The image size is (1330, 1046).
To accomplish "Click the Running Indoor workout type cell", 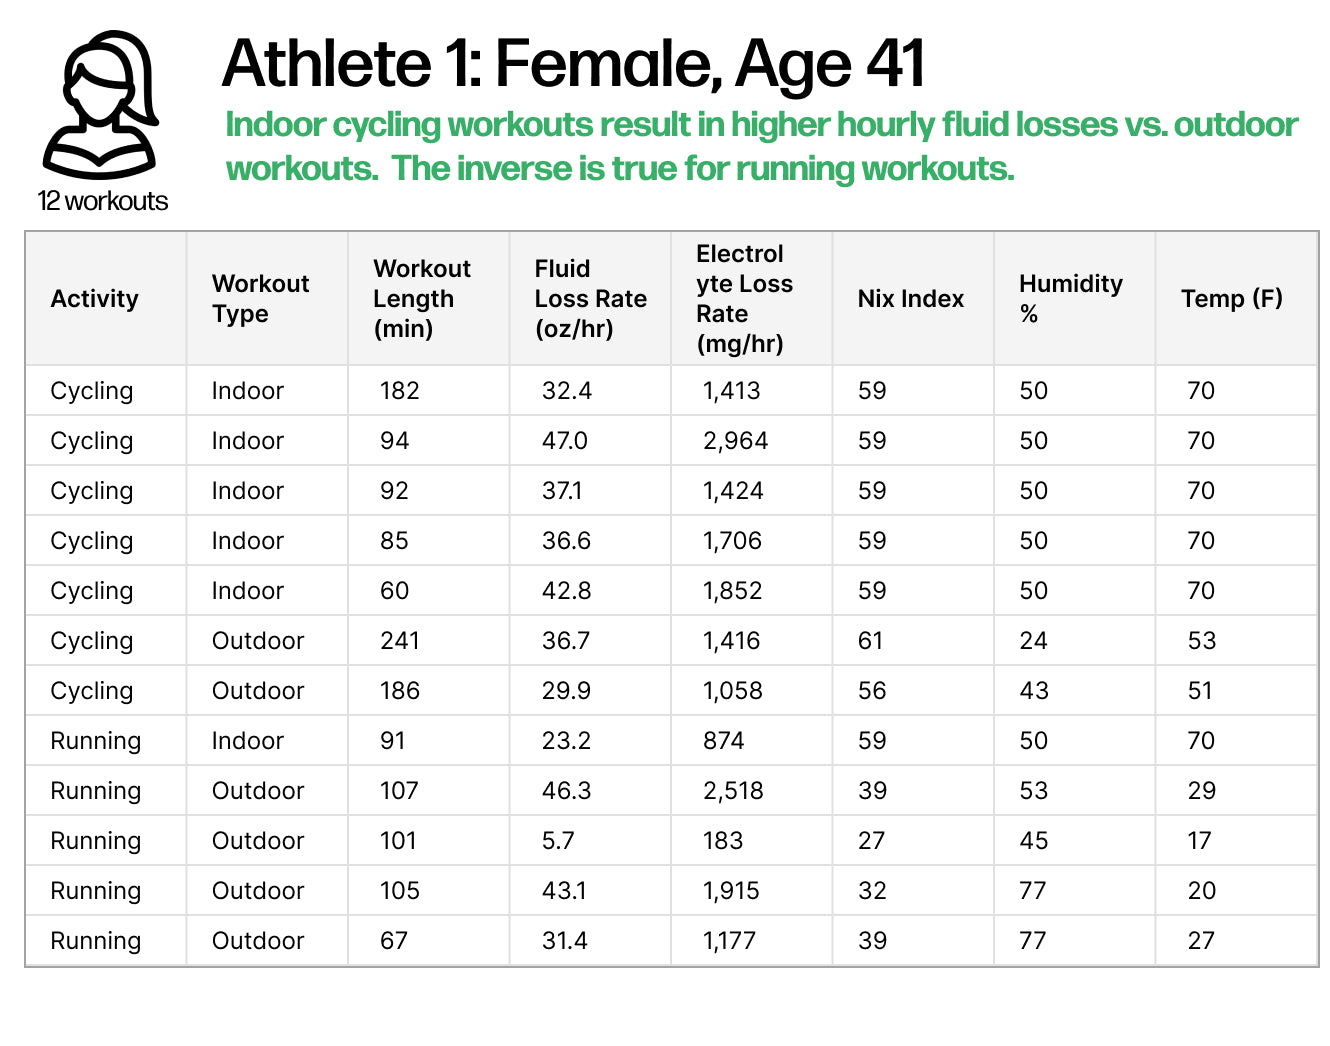I will [248, 741].
